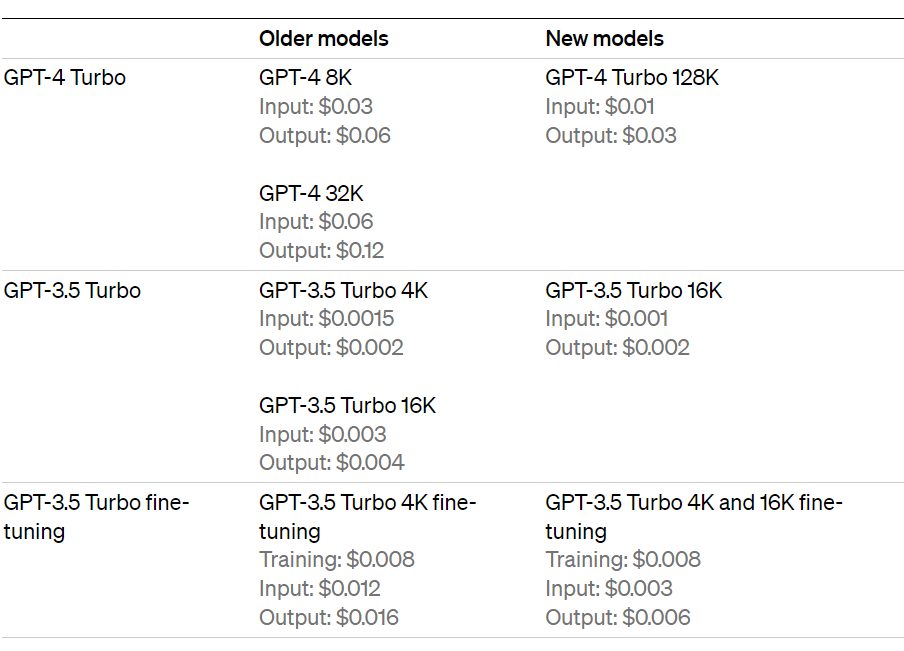Click 'GPT-3.5 Turbo 16K' under Older models
Image resolution: width=904 pixels, height=651 pixels.
(347, 406)
